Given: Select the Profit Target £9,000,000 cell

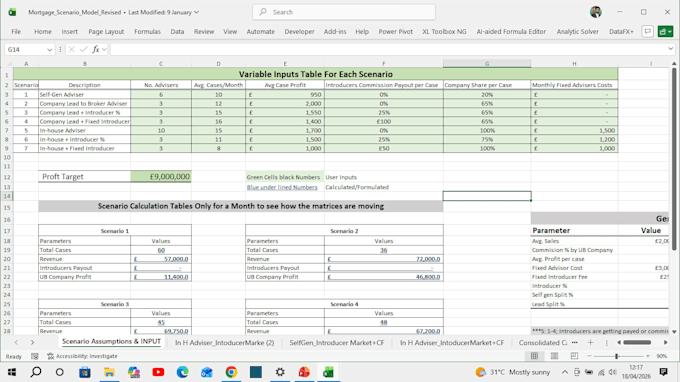Looking at the screenshot, I should [160, 176].
